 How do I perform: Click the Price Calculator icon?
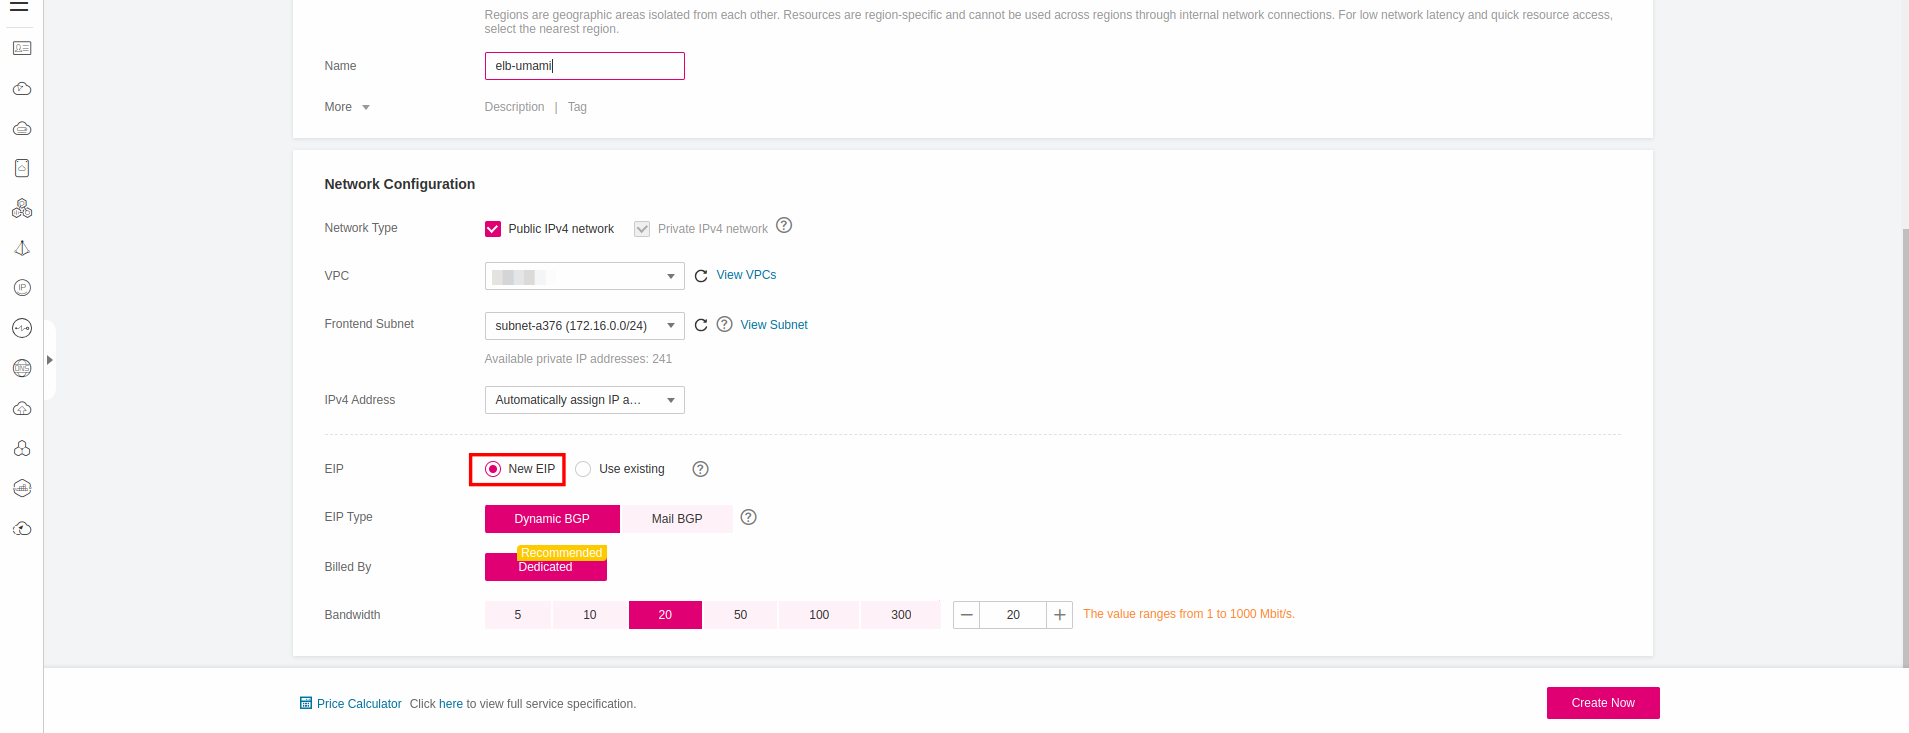[306, 703]
